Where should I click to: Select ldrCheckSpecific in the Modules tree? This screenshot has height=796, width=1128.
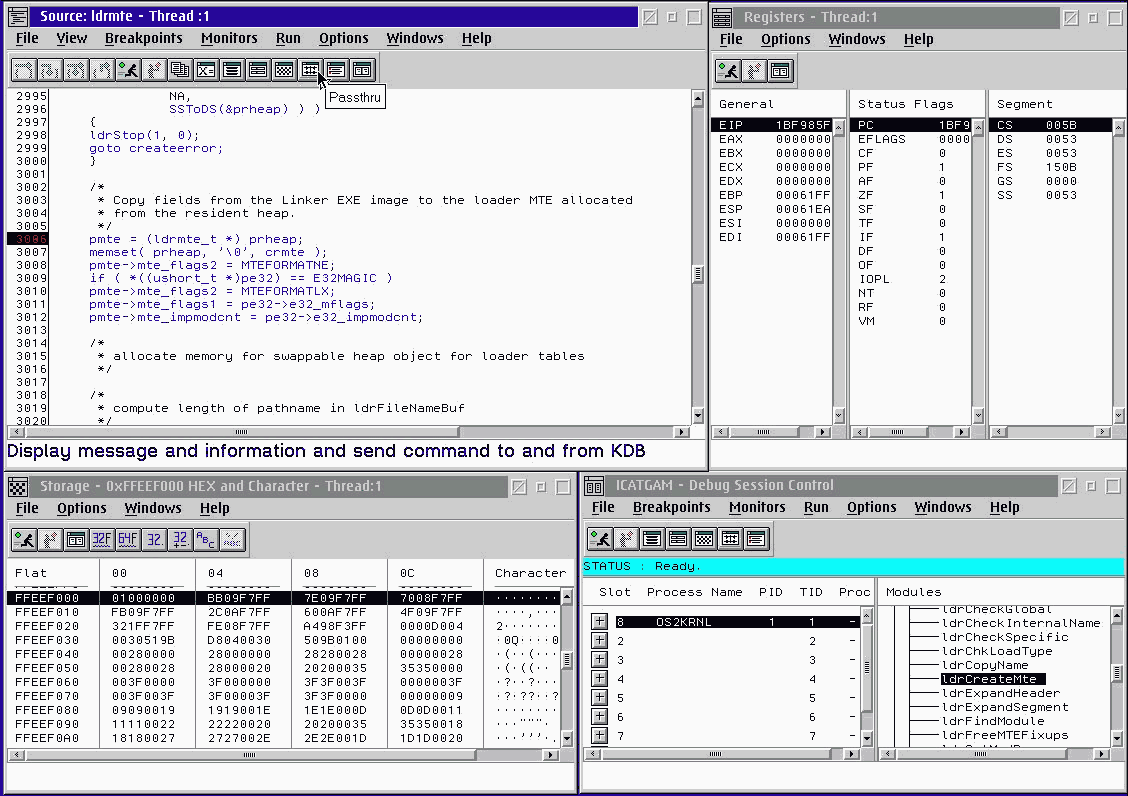(1005, 637)
